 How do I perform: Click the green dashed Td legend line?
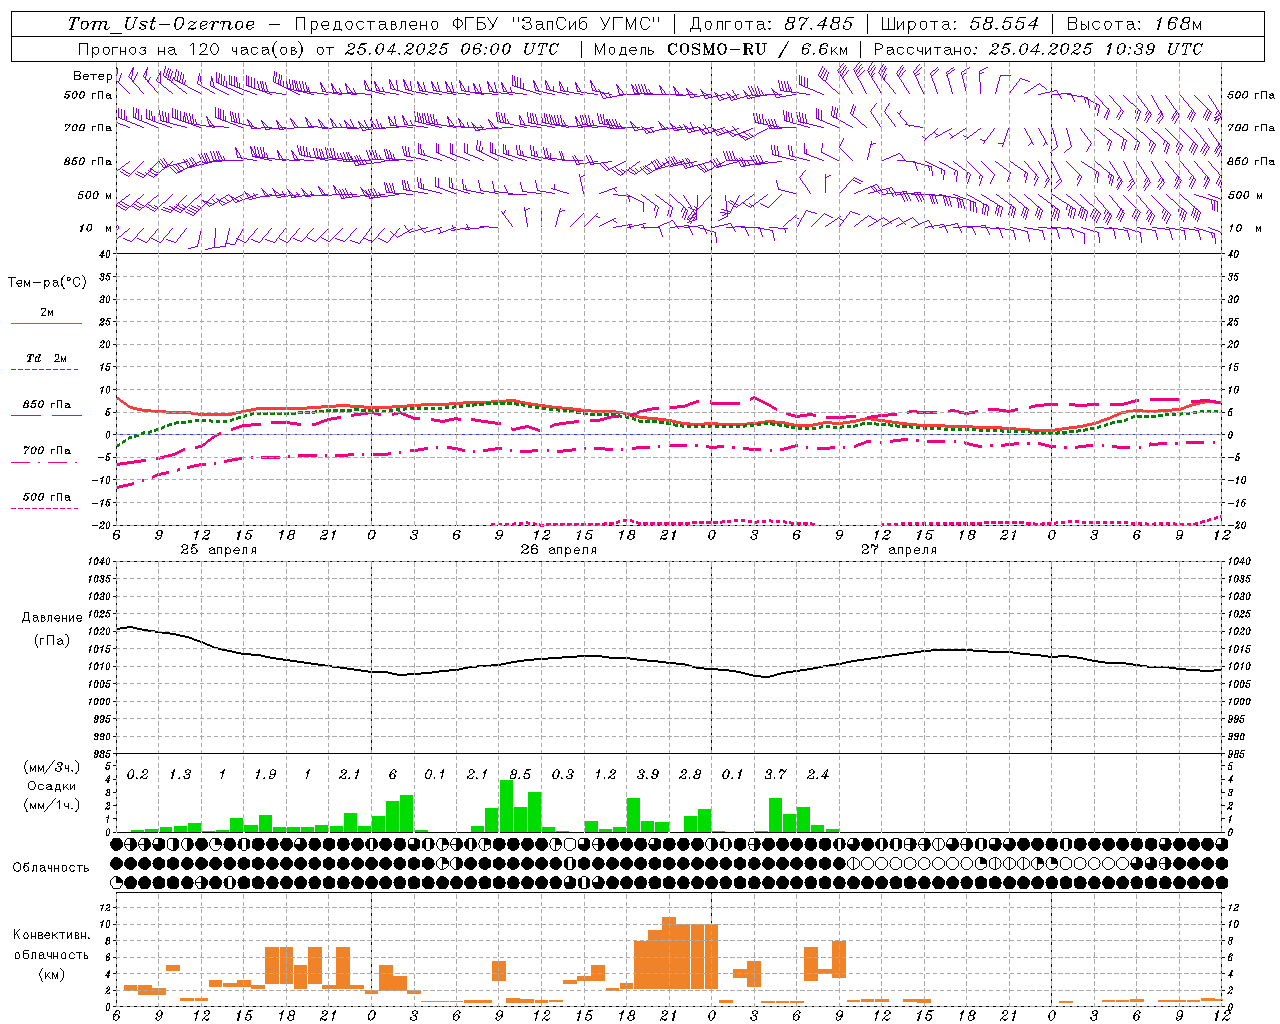[x=44, y=370]
